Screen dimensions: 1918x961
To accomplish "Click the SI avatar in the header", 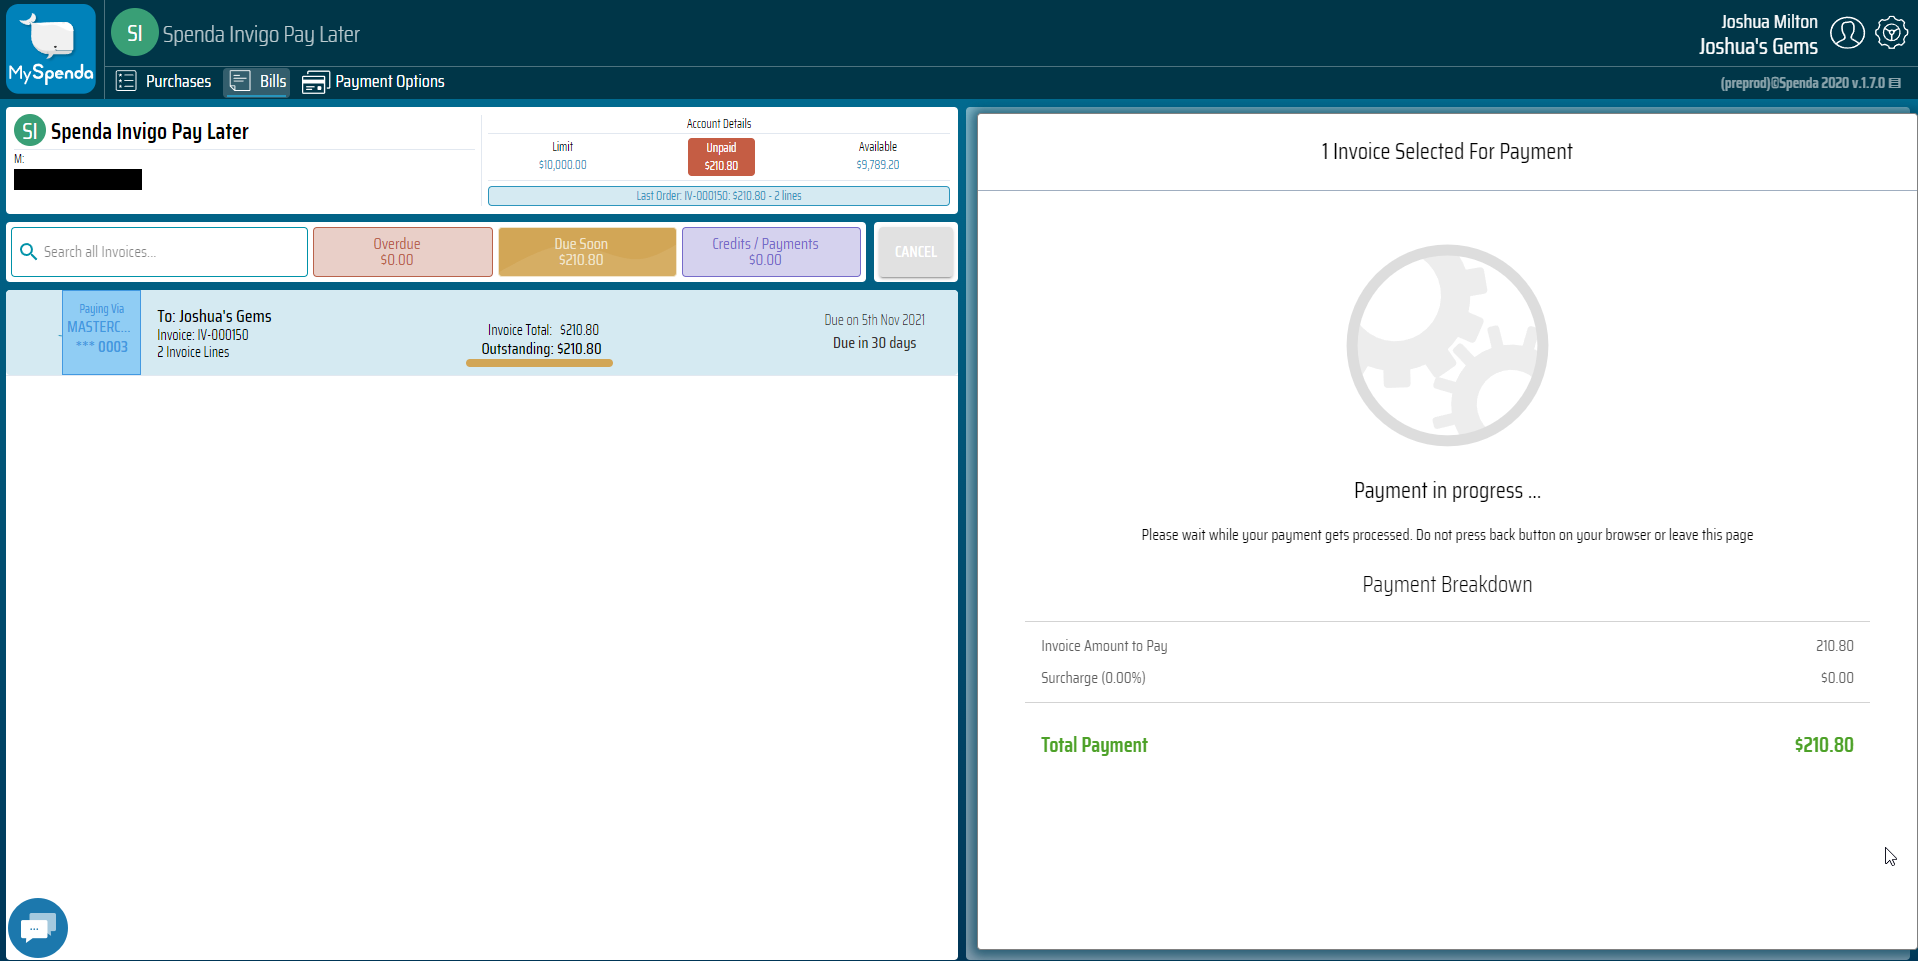I will (134, 33).
